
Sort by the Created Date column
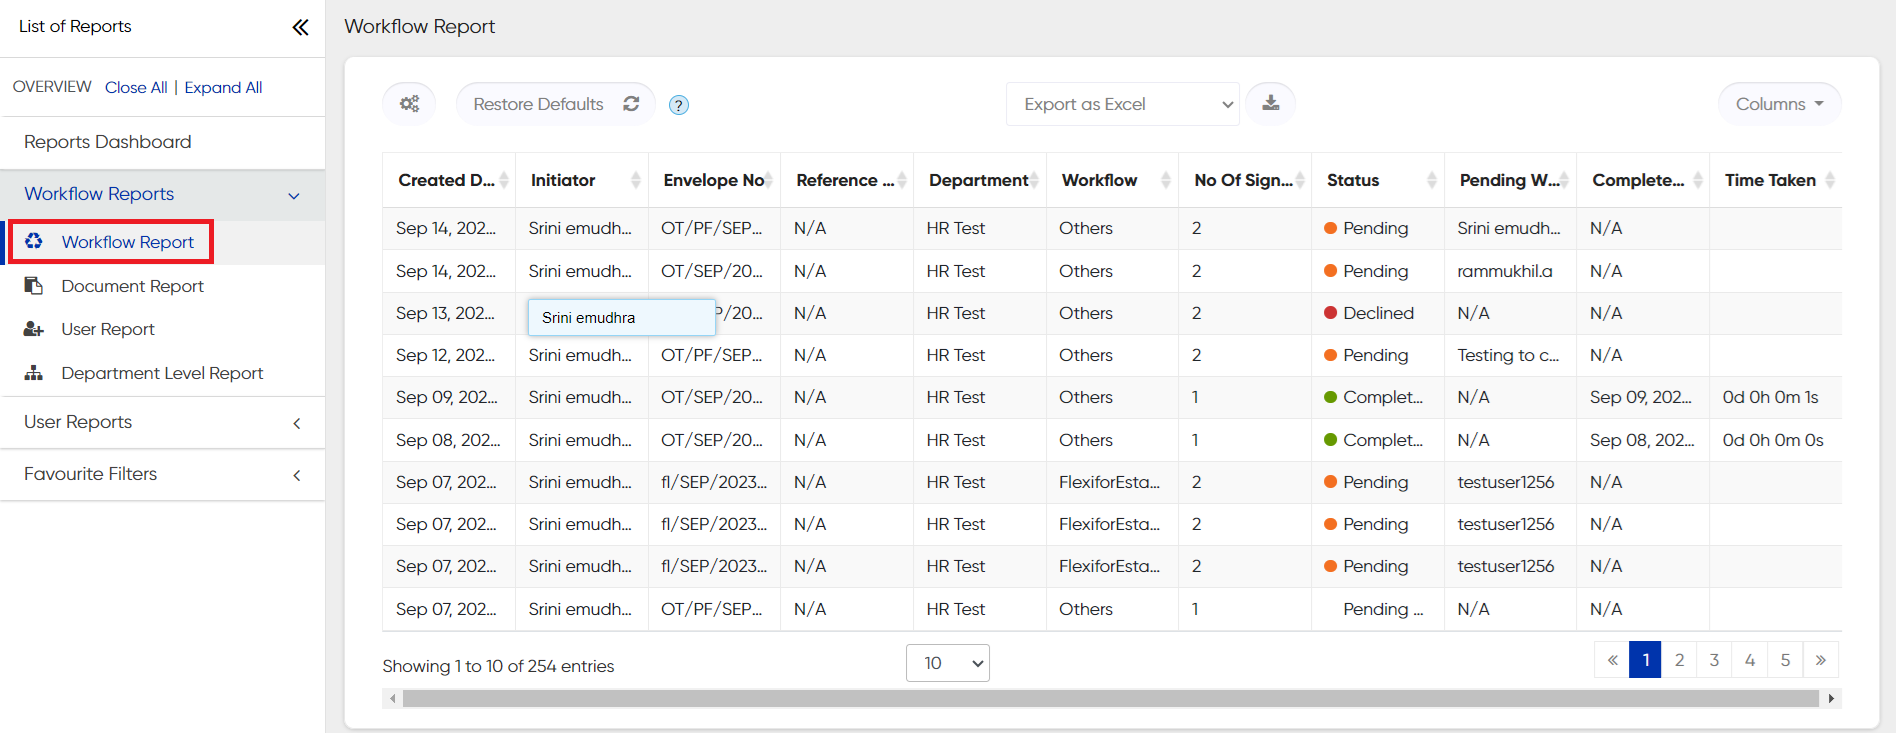point(448,180)
